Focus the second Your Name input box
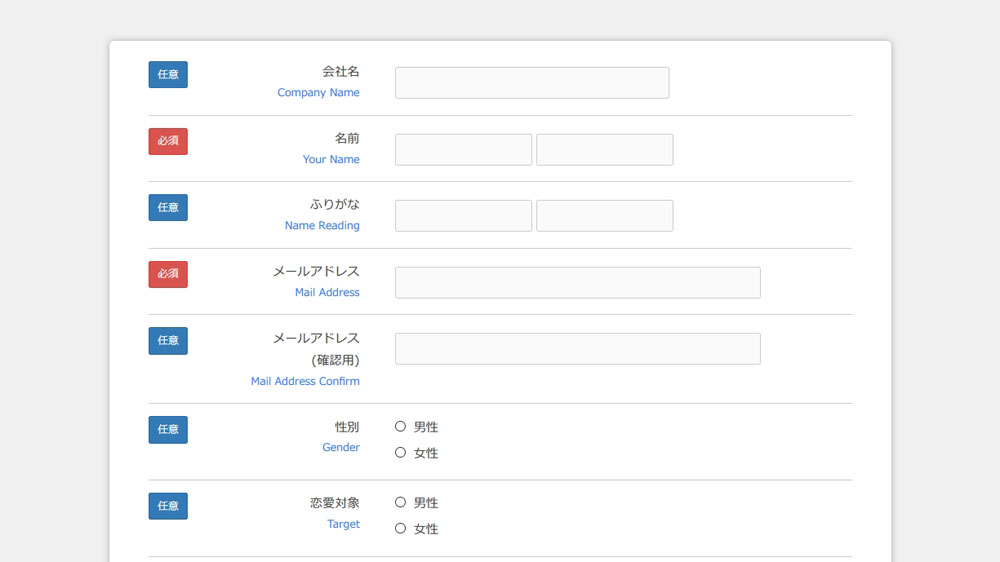This screenshot has width=1000, height=562. tap(605, 150)
